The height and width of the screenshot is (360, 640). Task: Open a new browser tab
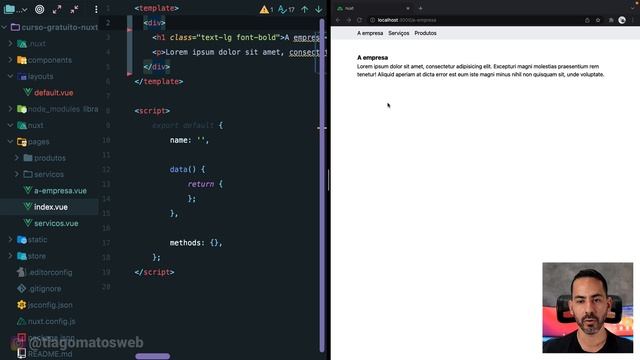(x=420, y=8)
